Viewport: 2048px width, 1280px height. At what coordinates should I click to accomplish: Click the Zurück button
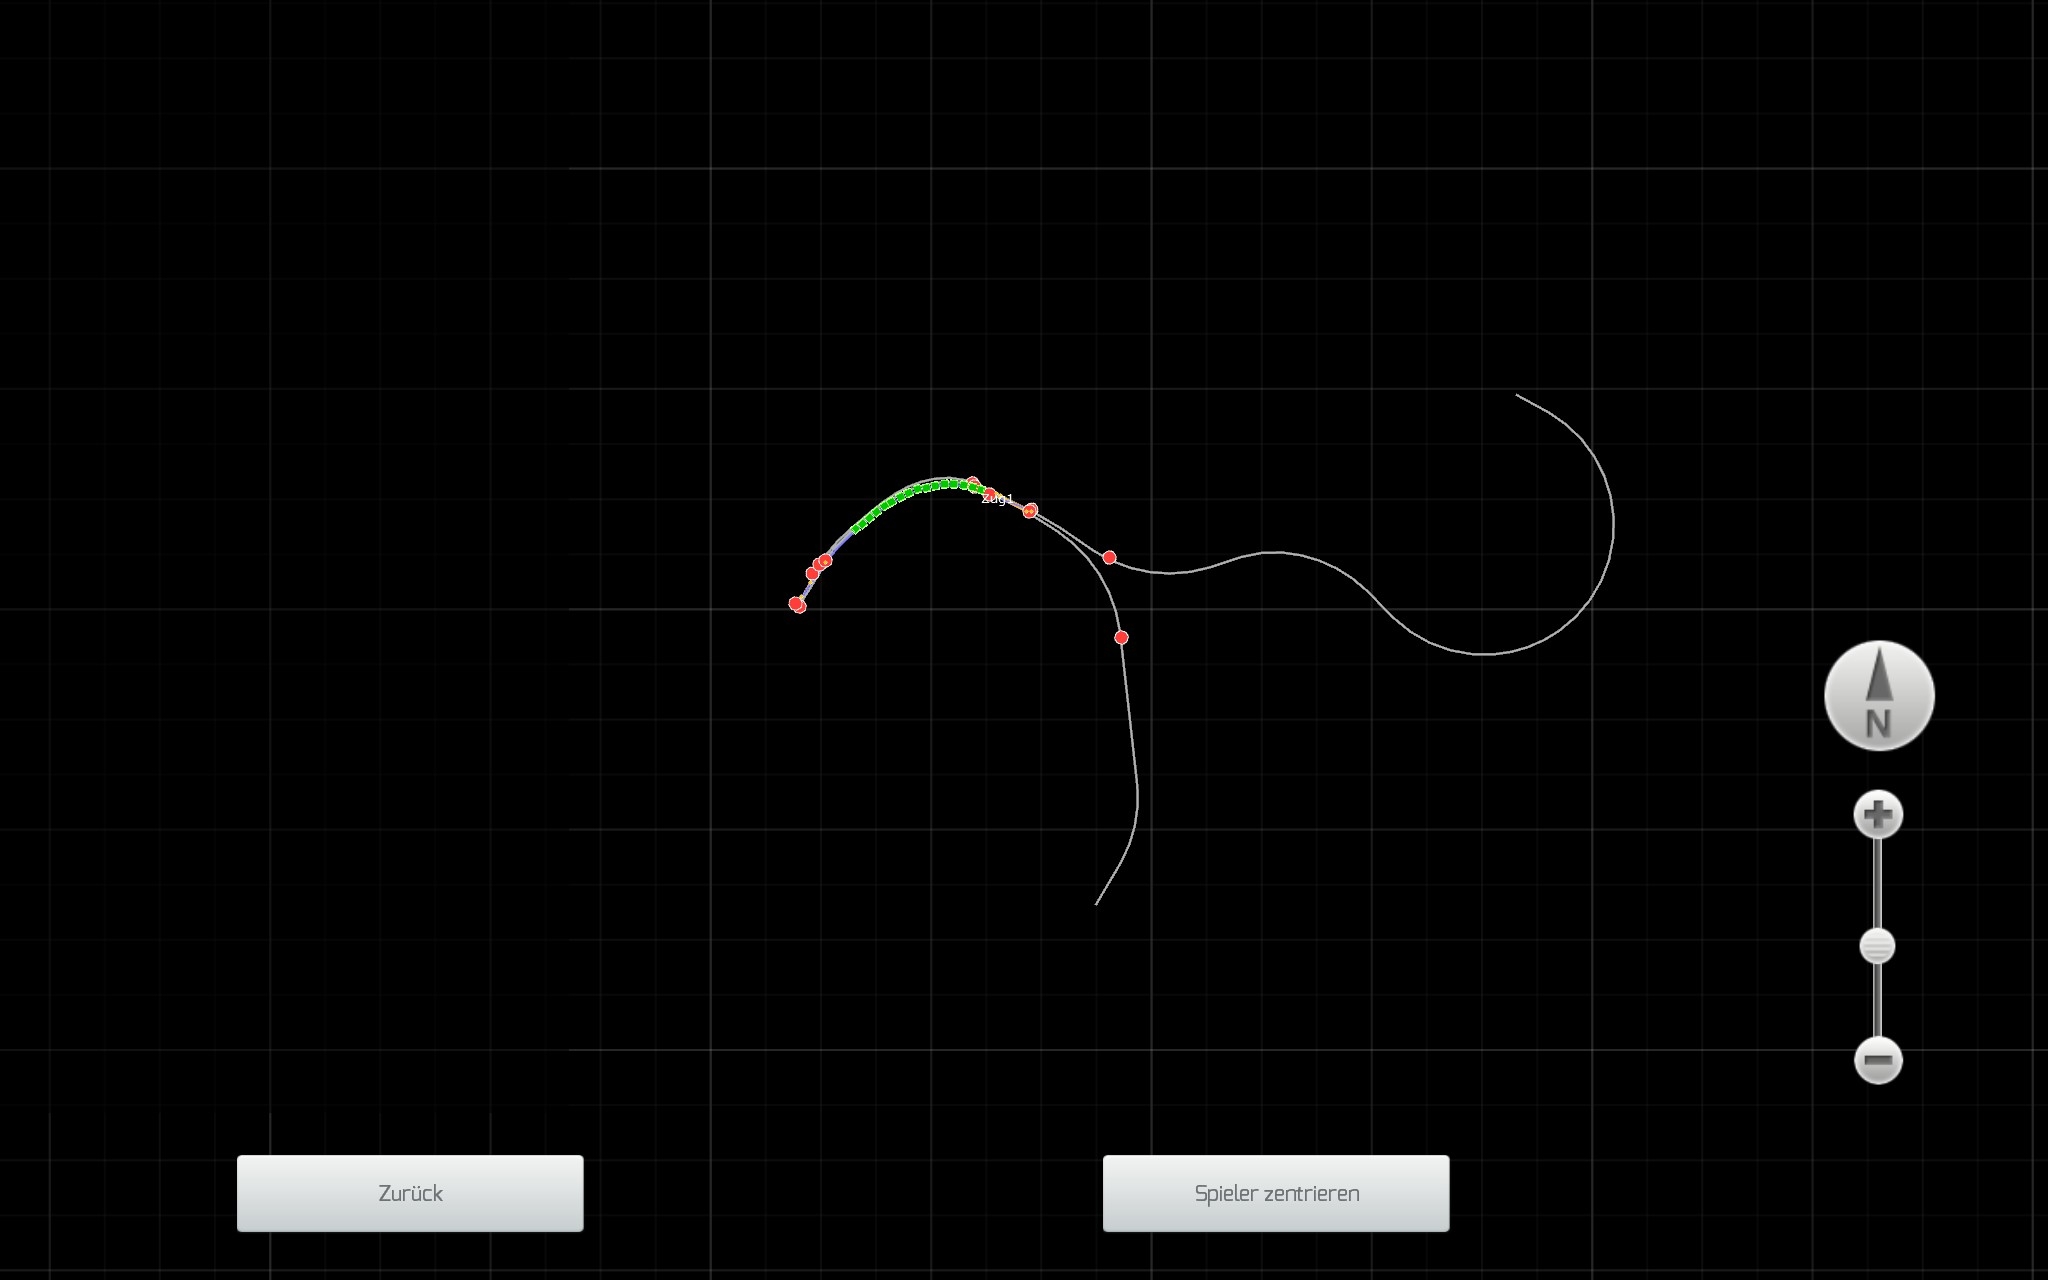(410, 1193)
